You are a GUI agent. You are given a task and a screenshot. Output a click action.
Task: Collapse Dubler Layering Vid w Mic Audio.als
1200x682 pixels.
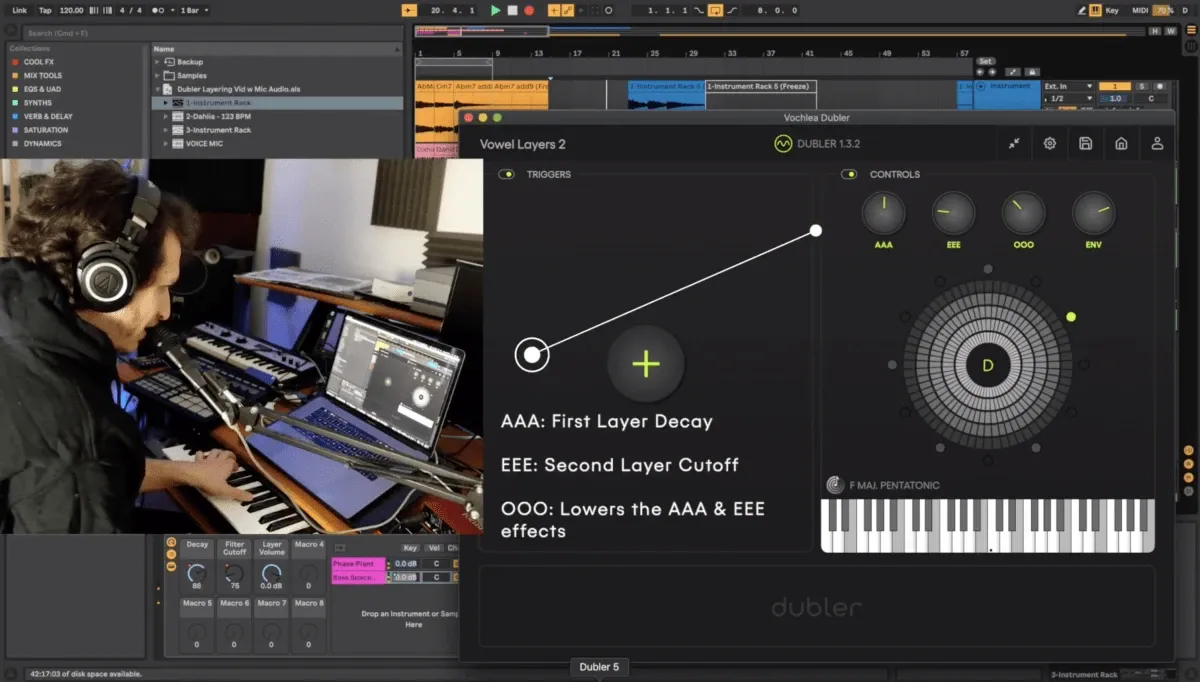coord(158,89)
